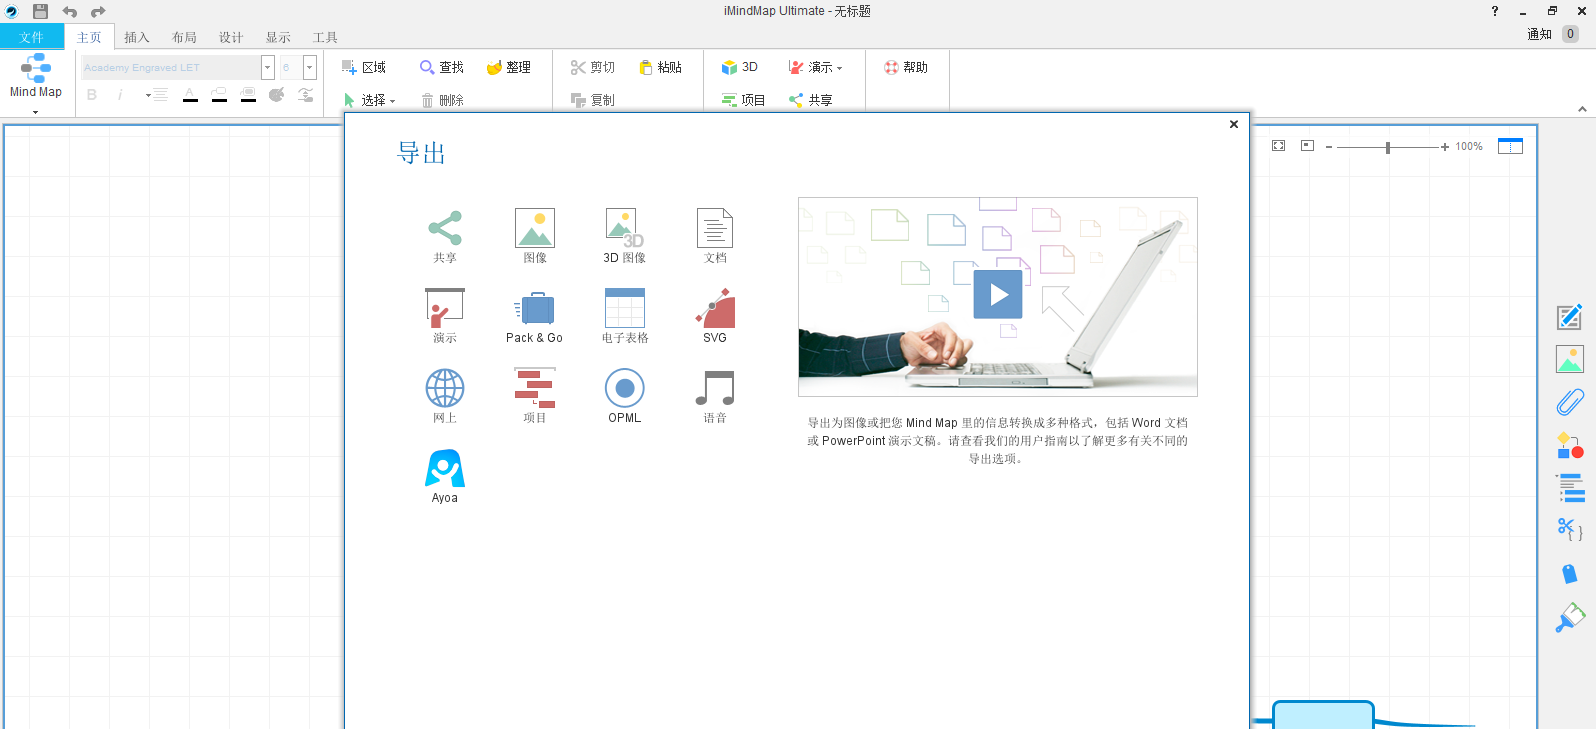The width and height of the screenshot is (1596, 729).
Task: Choose the Presentation export option
Action: click(445, 316)
